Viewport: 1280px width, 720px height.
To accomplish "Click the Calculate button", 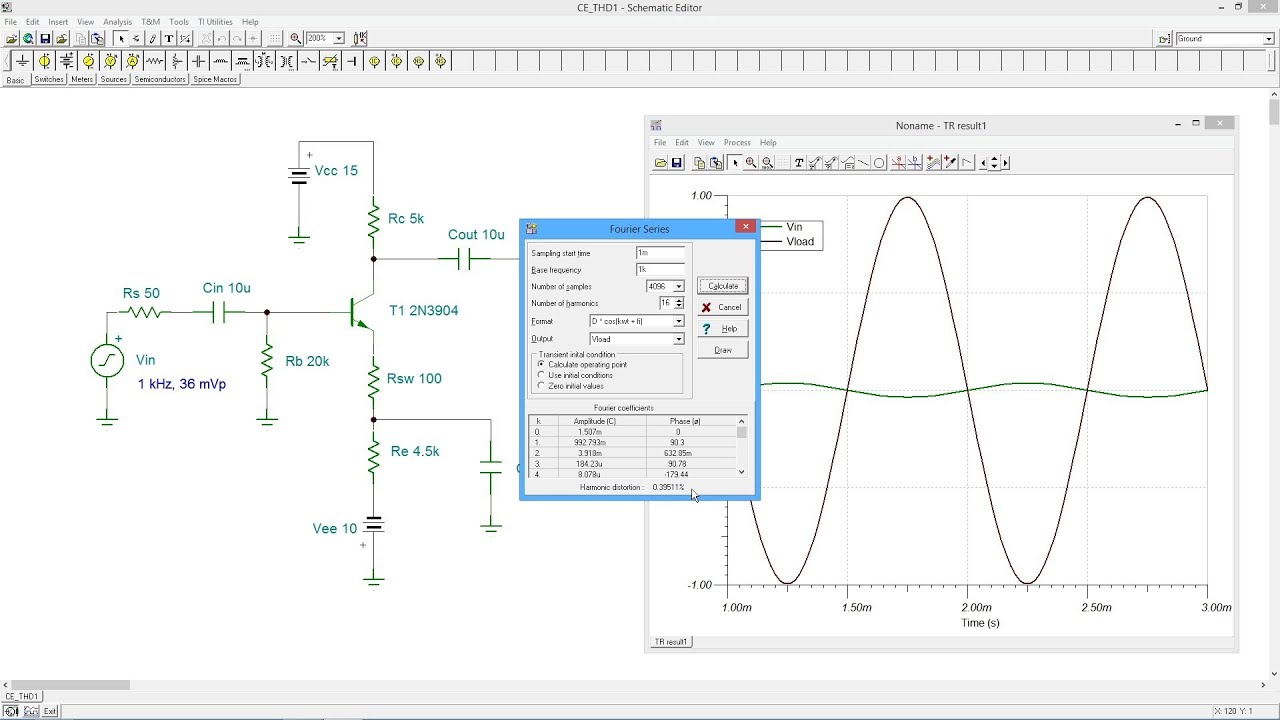I will 723,286.
